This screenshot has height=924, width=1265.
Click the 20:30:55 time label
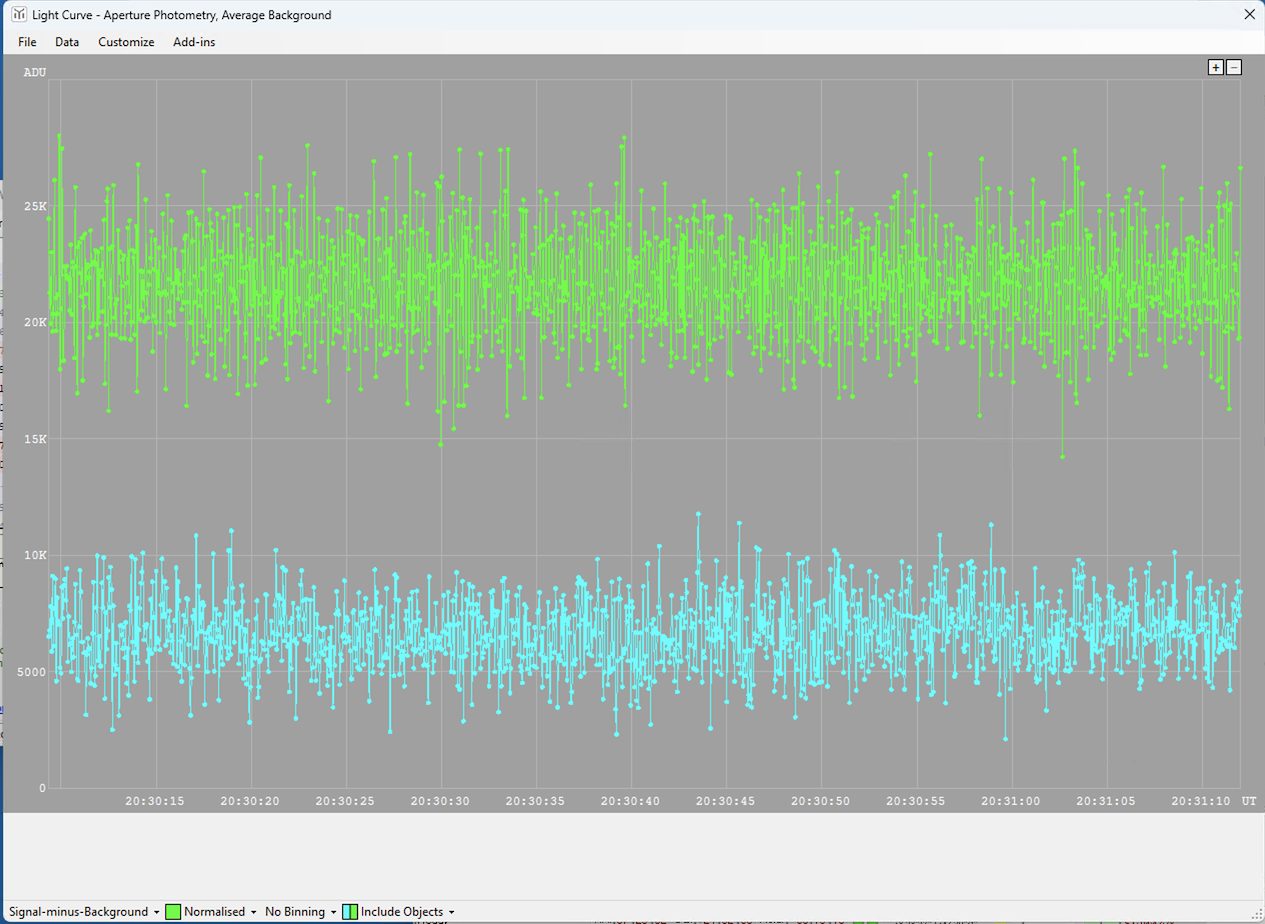pos(916,801)
